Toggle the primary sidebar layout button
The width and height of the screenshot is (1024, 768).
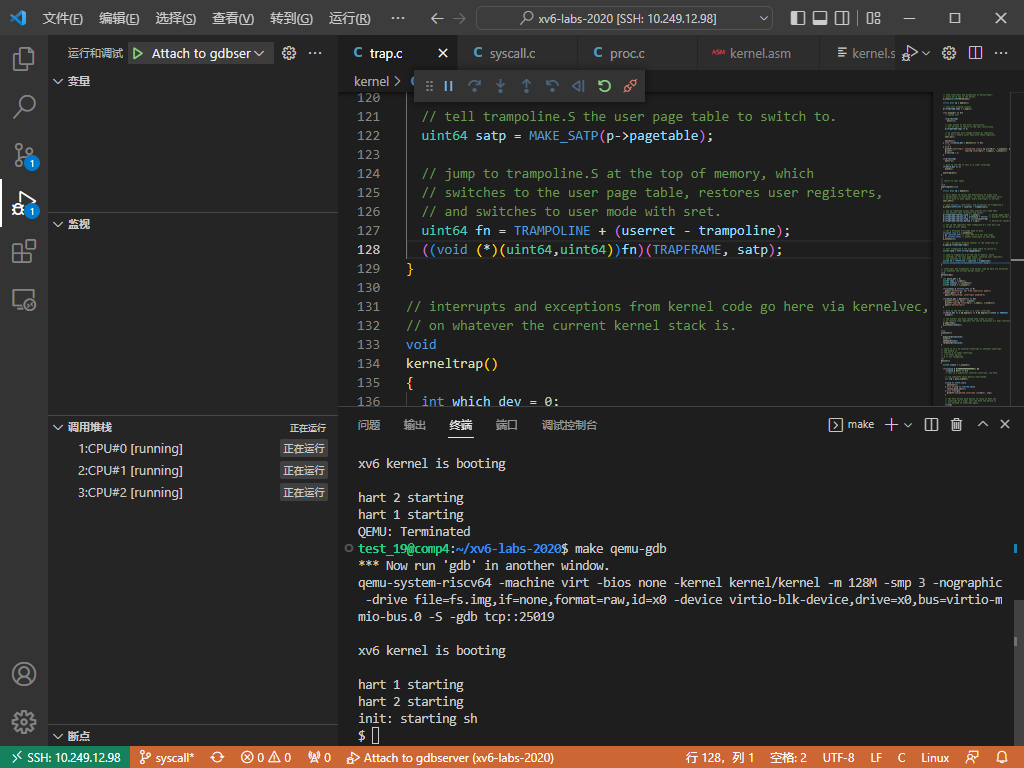[798, 19]
